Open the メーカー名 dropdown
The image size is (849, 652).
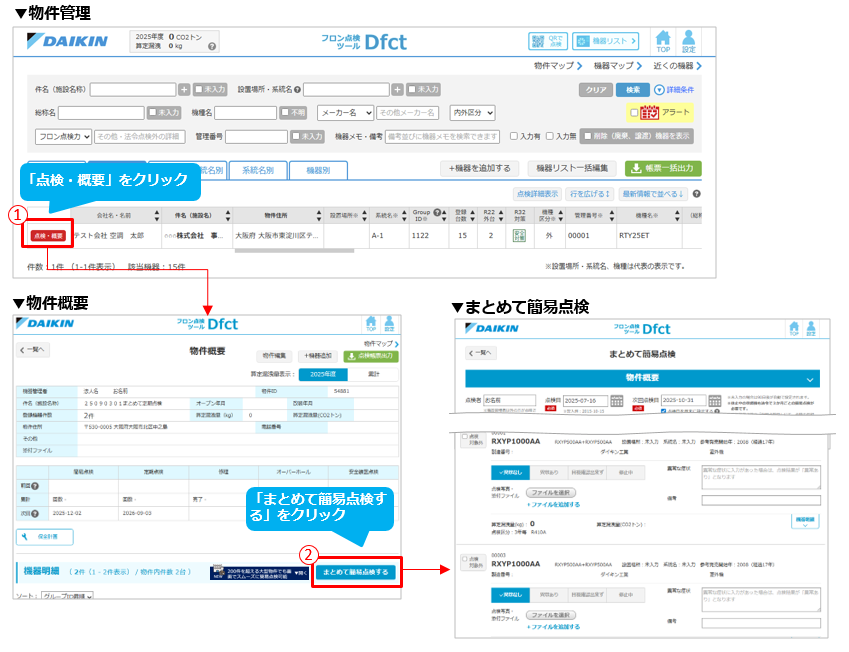[x=345, y=113]
